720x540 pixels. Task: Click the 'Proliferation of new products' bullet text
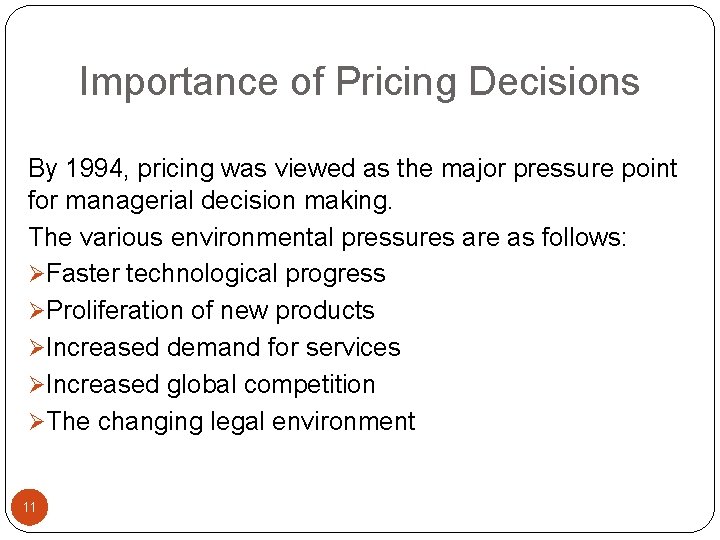click(x=211, y=311)
